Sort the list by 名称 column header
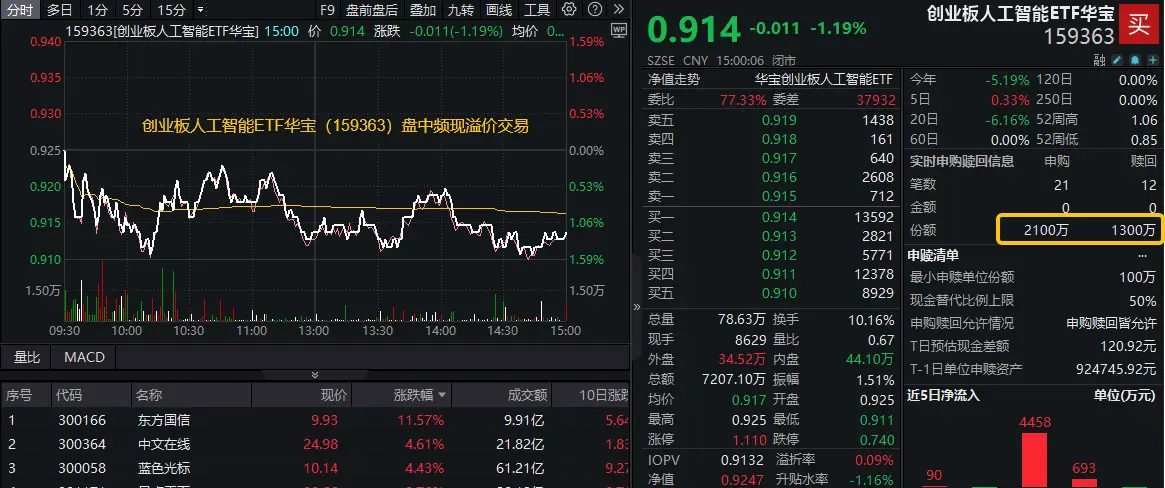The height and width of the screenshot is (488, 1165). (150, 395)
